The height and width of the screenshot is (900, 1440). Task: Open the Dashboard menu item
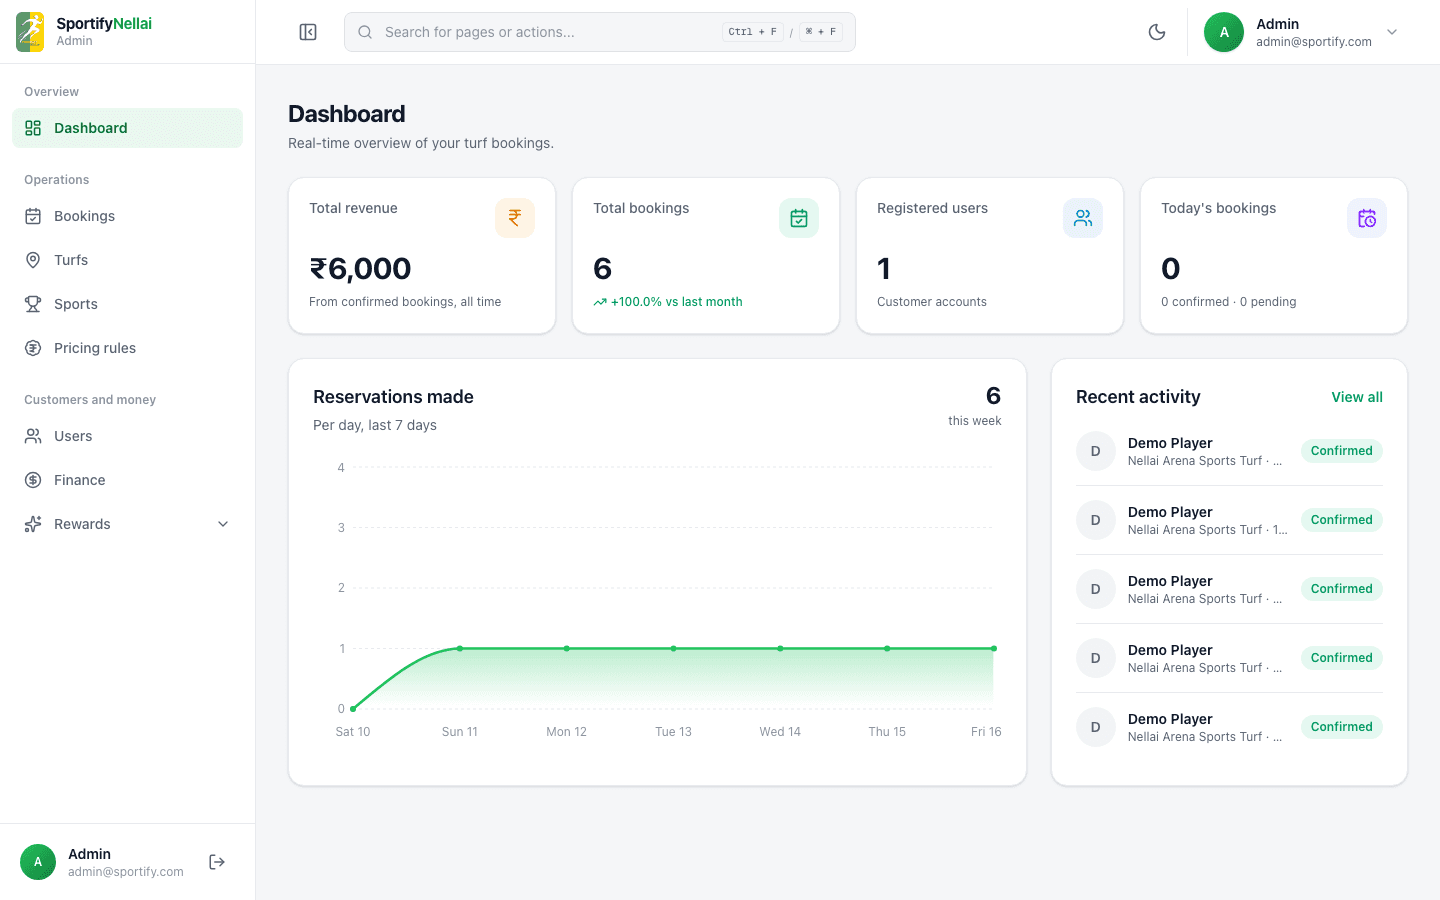(x=127, y=128)
